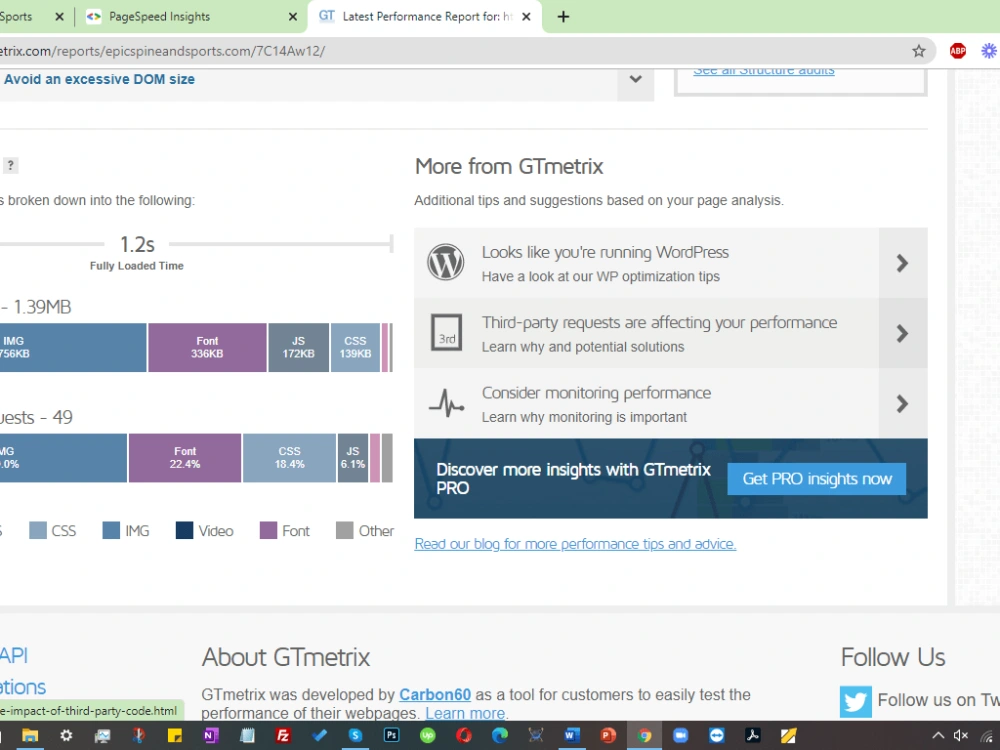
Task: Click the browser address bar URL
Action: pyautogui.click(x=162, y=51)
